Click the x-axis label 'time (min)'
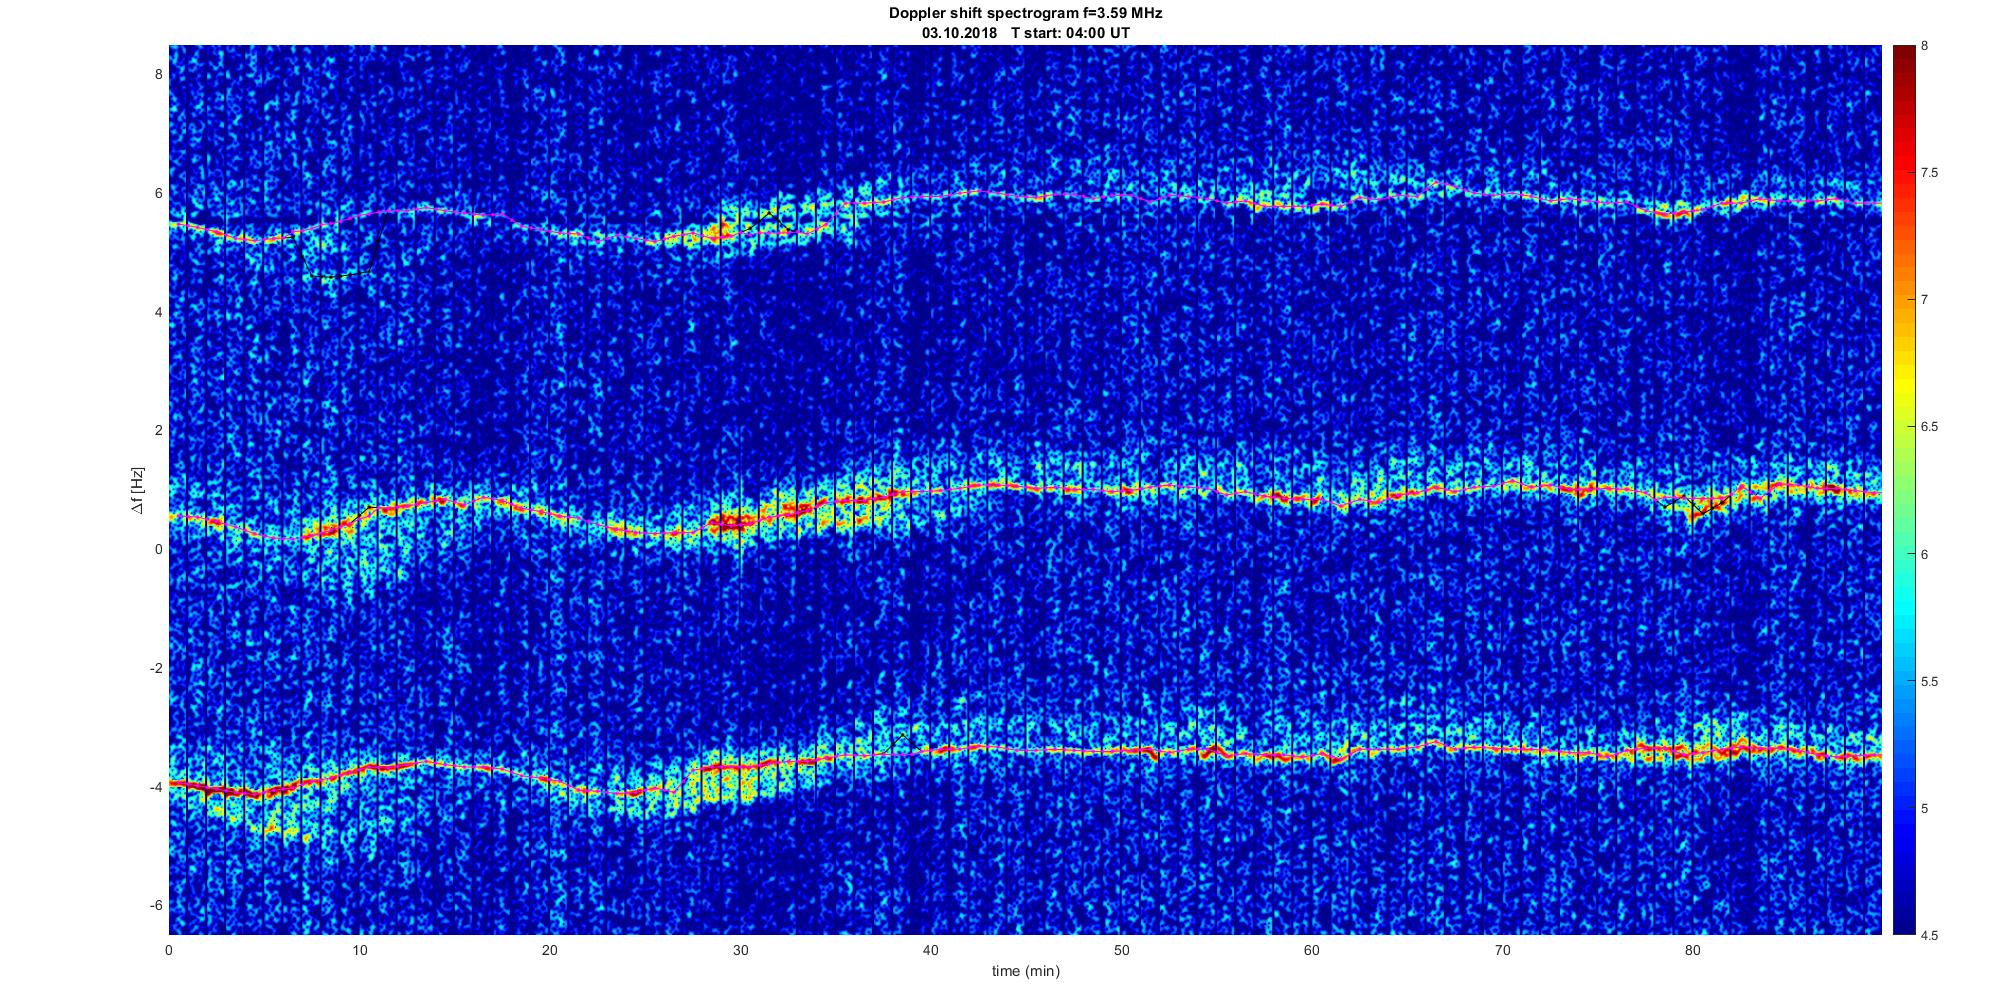The image size is (2000, 1003). point(1026,971)
